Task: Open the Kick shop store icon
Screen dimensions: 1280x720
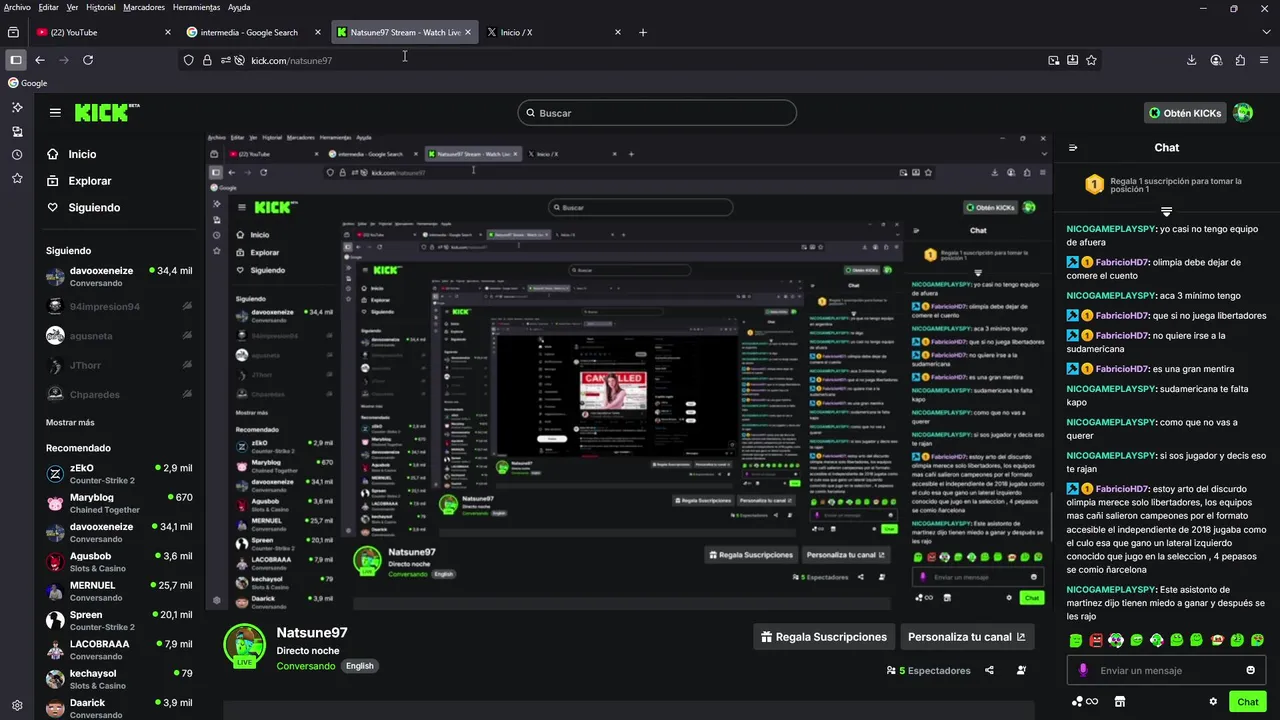Action: tap(1120, 702)
